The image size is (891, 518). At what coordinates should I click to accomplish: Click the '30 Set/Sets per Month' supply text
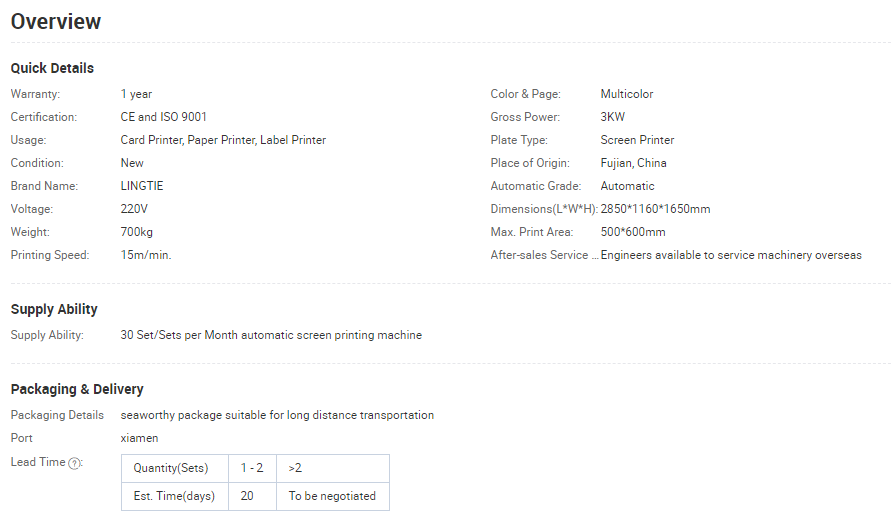[x=179, y=335]
